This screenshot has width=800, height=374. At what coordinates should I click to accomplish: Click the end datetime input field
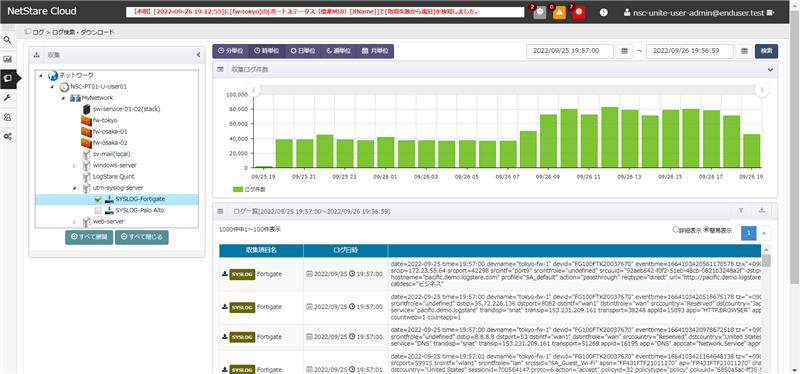(x=690, y=51)
